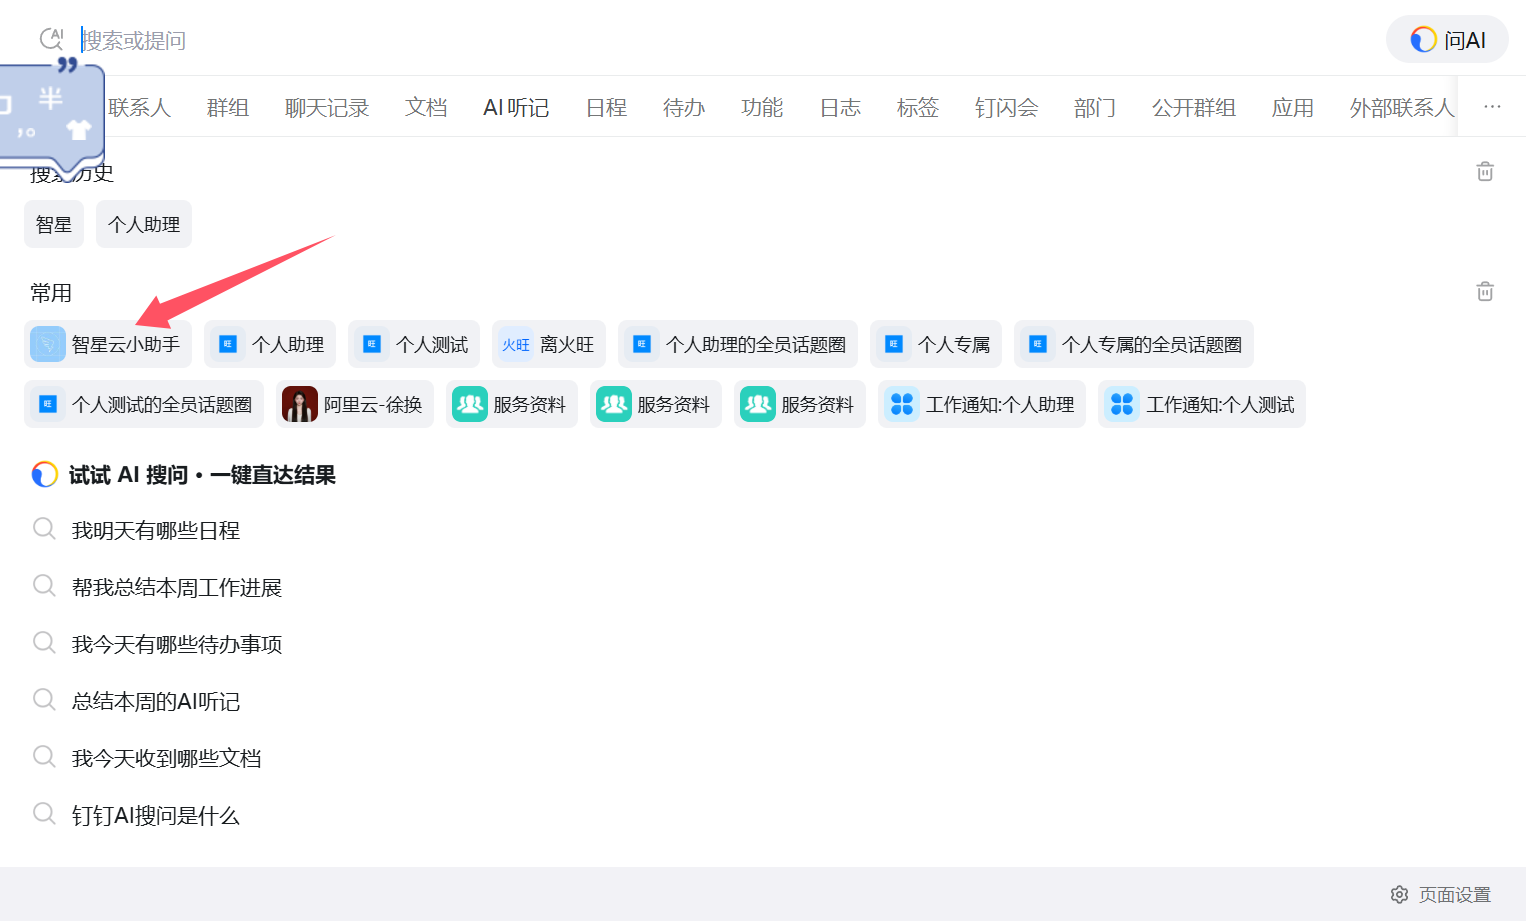Select the AI听记 tab
Image resolution: width=1526 pixels, height=921 pixels.
[516, 107]
